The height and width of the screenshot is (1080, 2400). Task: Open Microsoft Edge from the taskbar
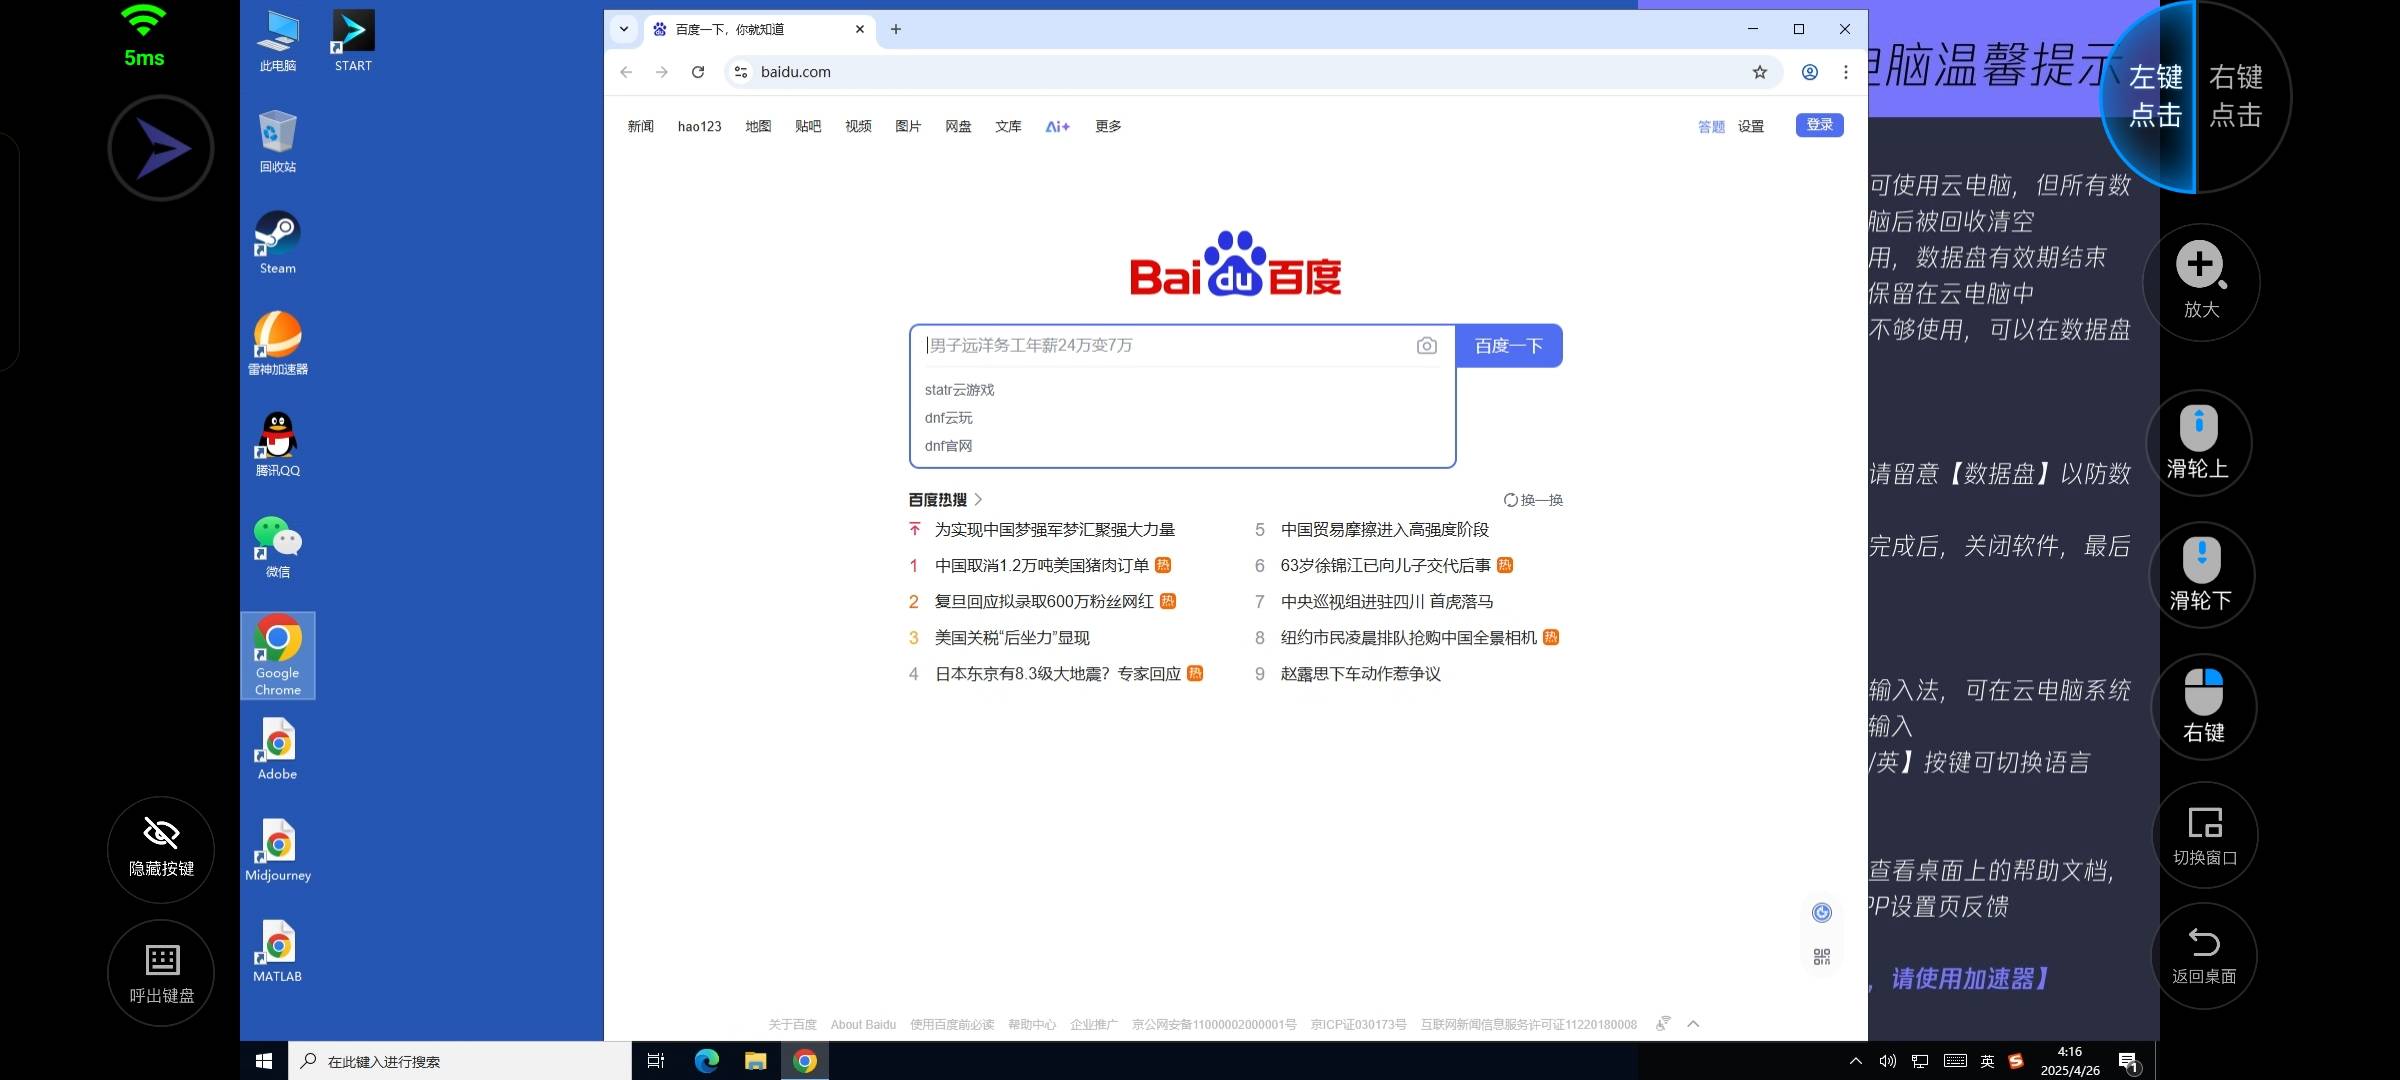point(706,1061)
